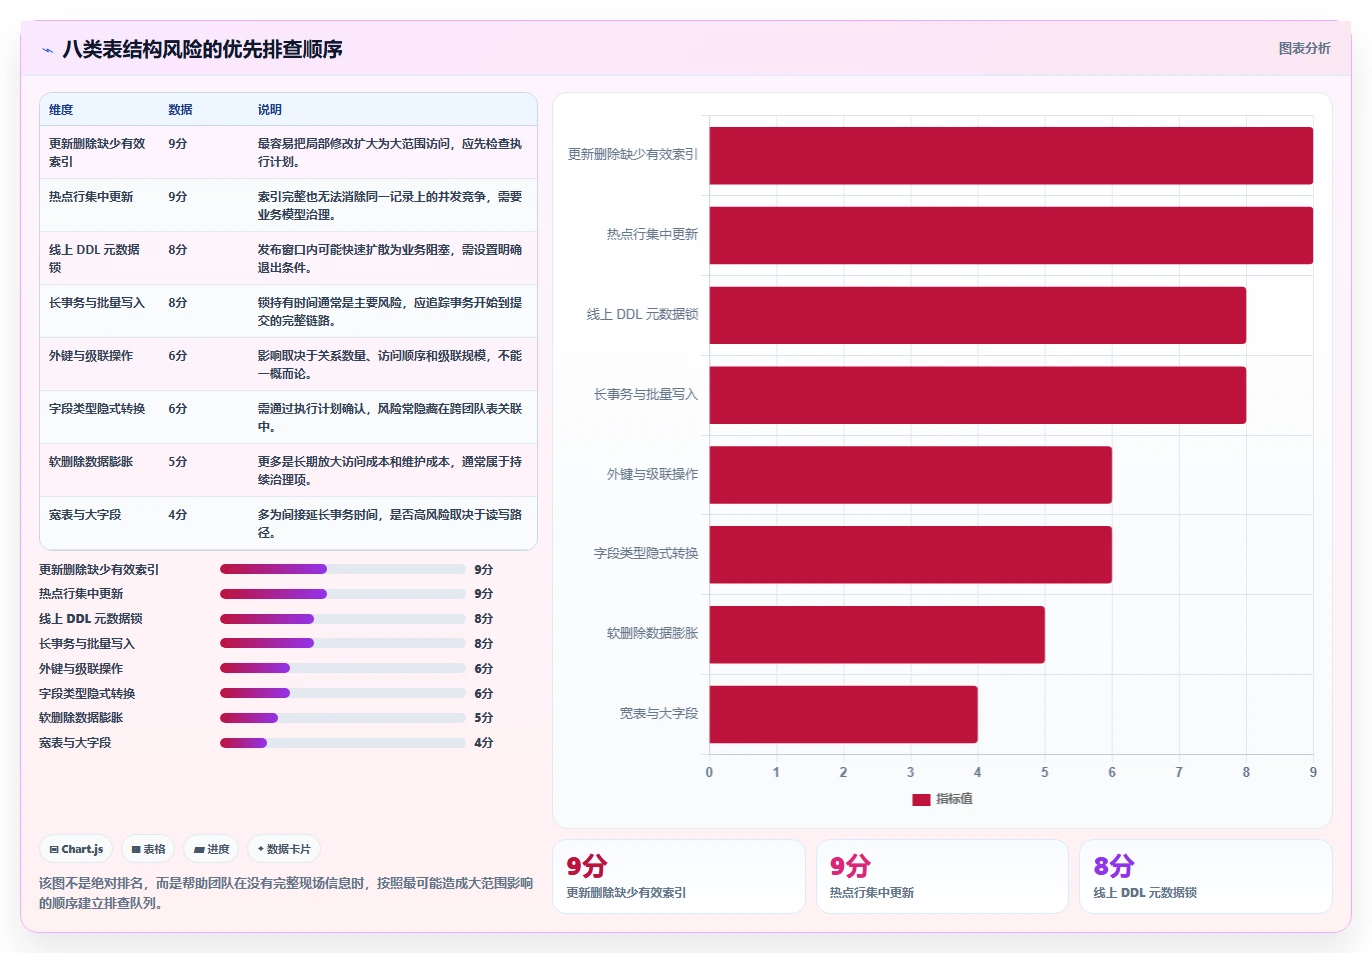
Task: Click the 指标值 legend label
Action: [954, 799]
